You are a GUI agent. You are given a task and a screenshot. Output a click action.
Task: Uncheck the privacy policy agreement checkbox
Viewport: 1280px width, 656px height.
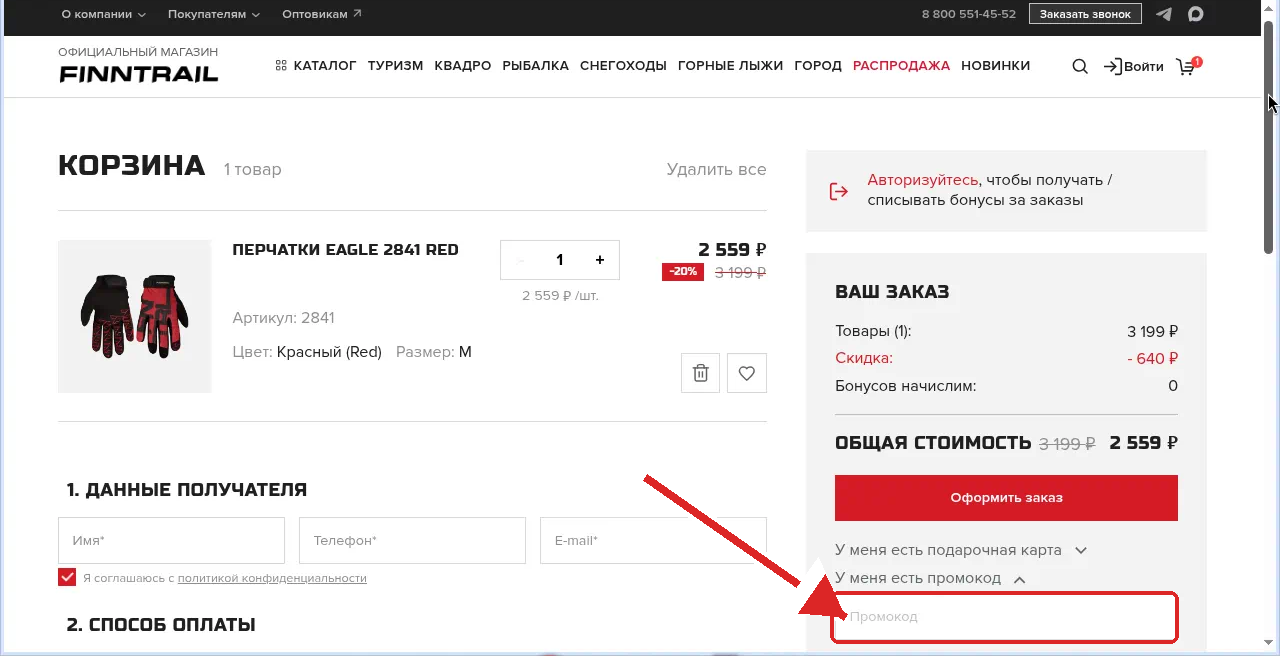click(67, 577)
